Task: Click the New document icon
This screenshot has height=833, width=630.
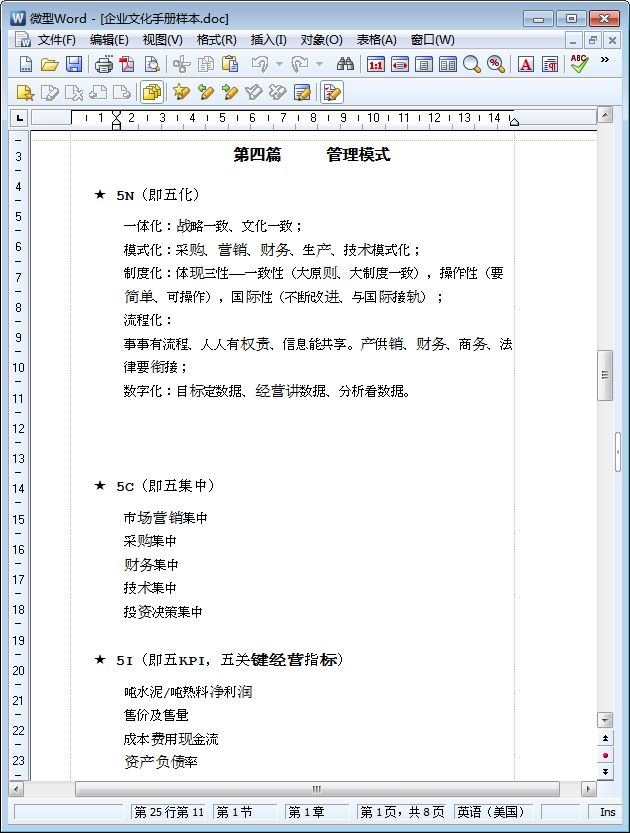Action: pyautogui.click(x=25, y=65)
